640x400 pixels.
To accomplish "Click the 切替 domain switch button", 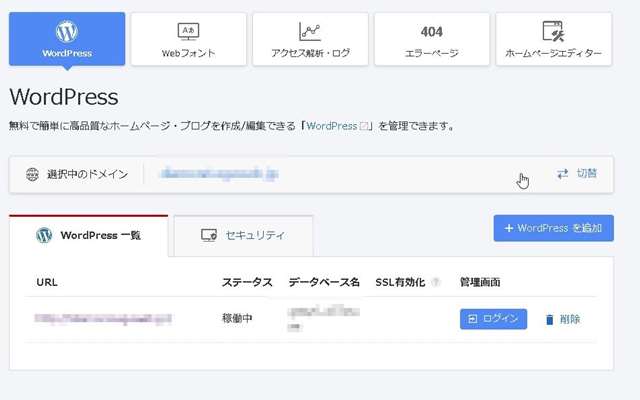I will pos(577,174).
